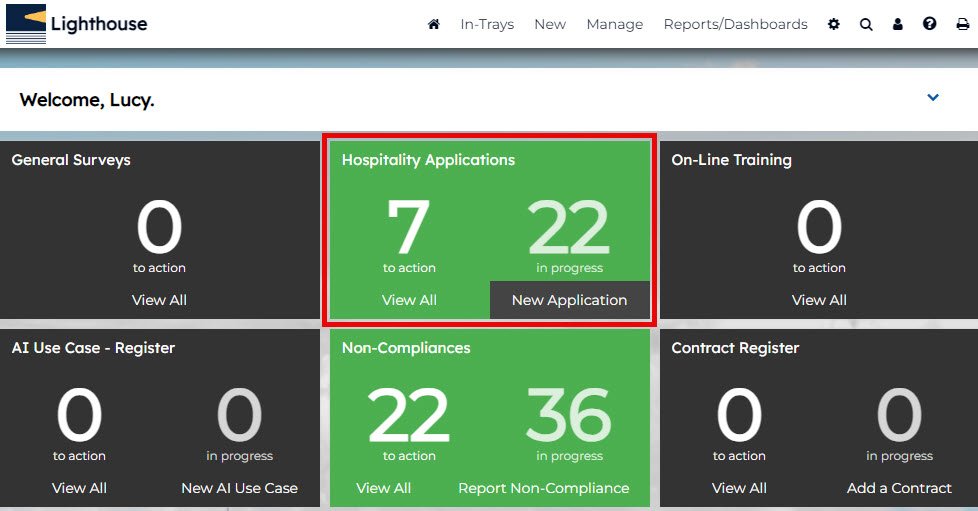Click the 22 Non-Compliances to action count
This screenshot has height=511, width=978.
(x=408, y=416)
